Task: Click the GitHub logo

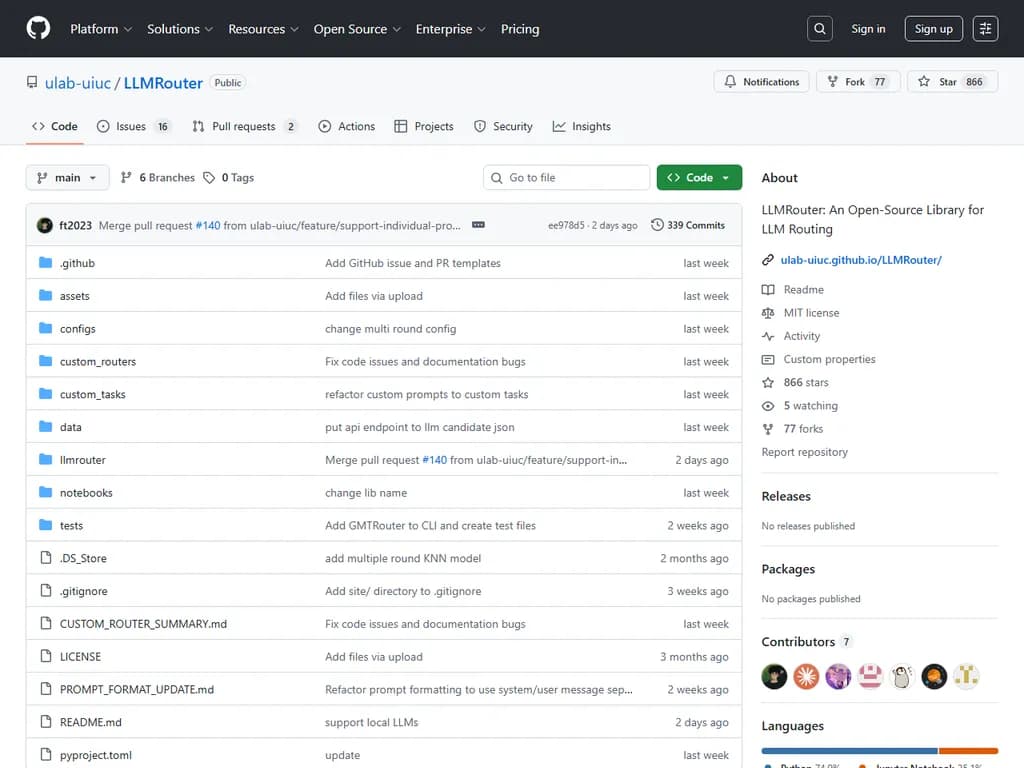Action: pyautogui.click(x=38, y=28)
